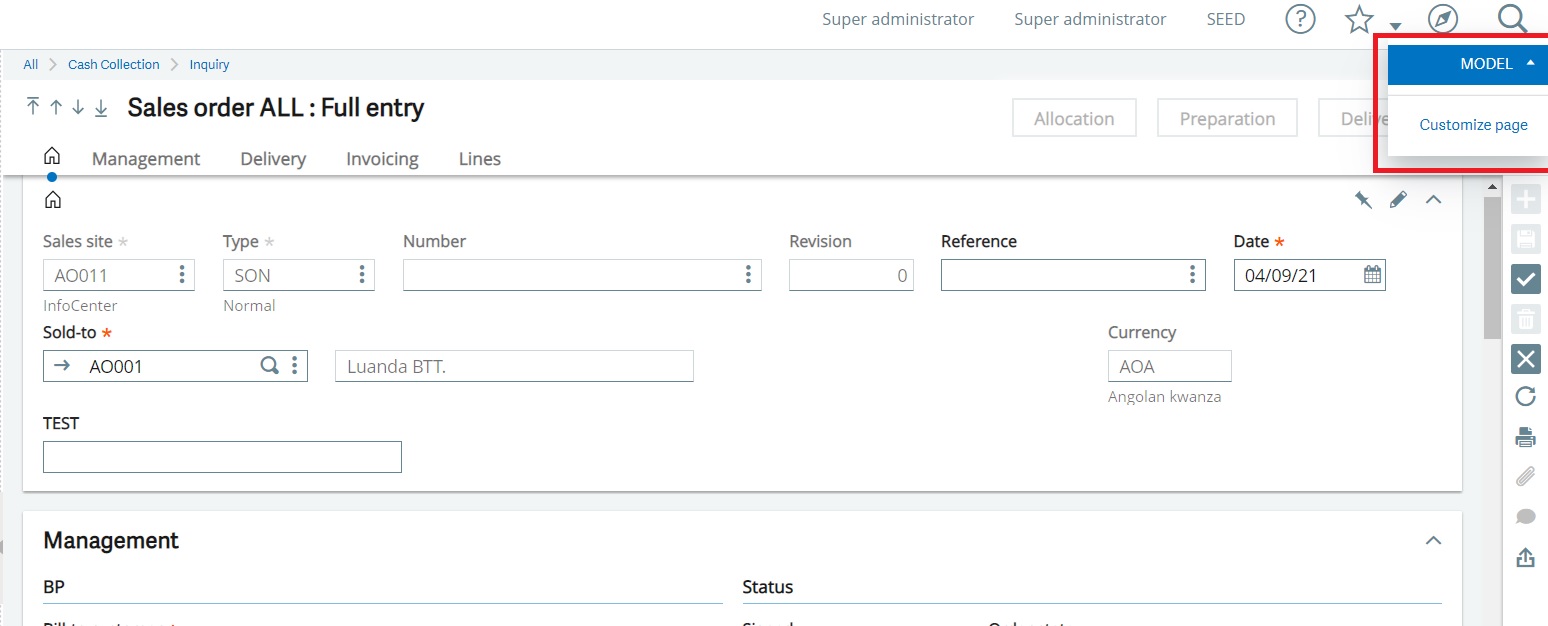The width and height of the screenshot is (1548, 626).
Task: Attach a file with the paperclip icon
Action: (x=1525, y=476)
